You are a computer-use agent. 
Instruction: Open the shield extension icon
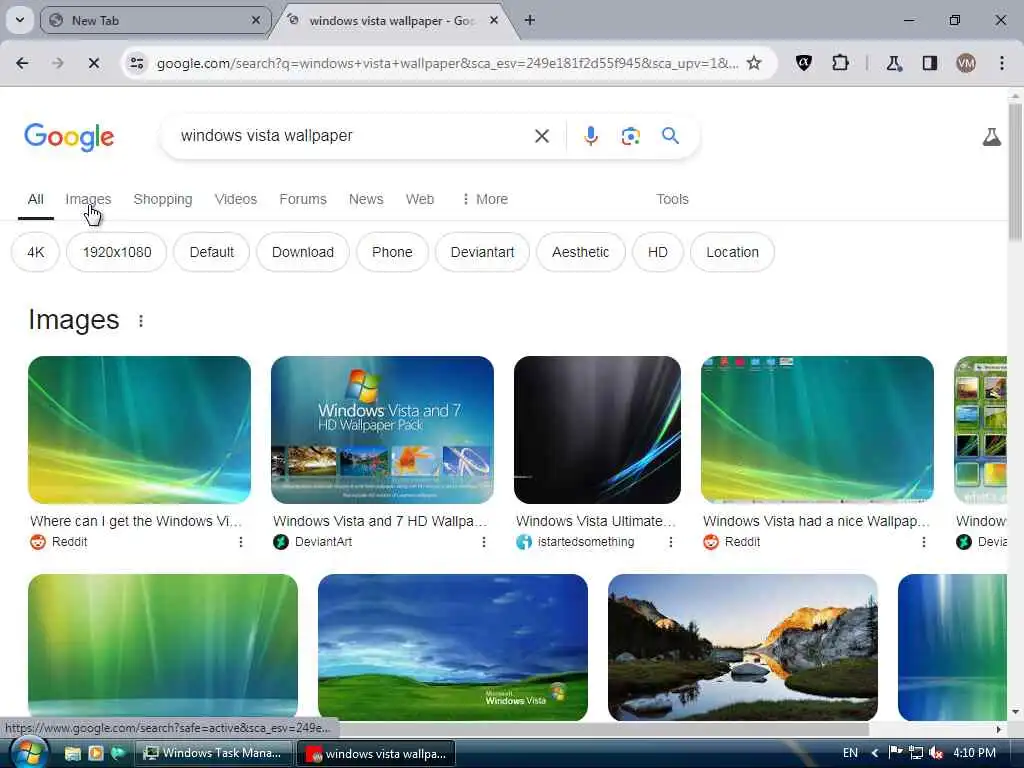coord(804,63)
